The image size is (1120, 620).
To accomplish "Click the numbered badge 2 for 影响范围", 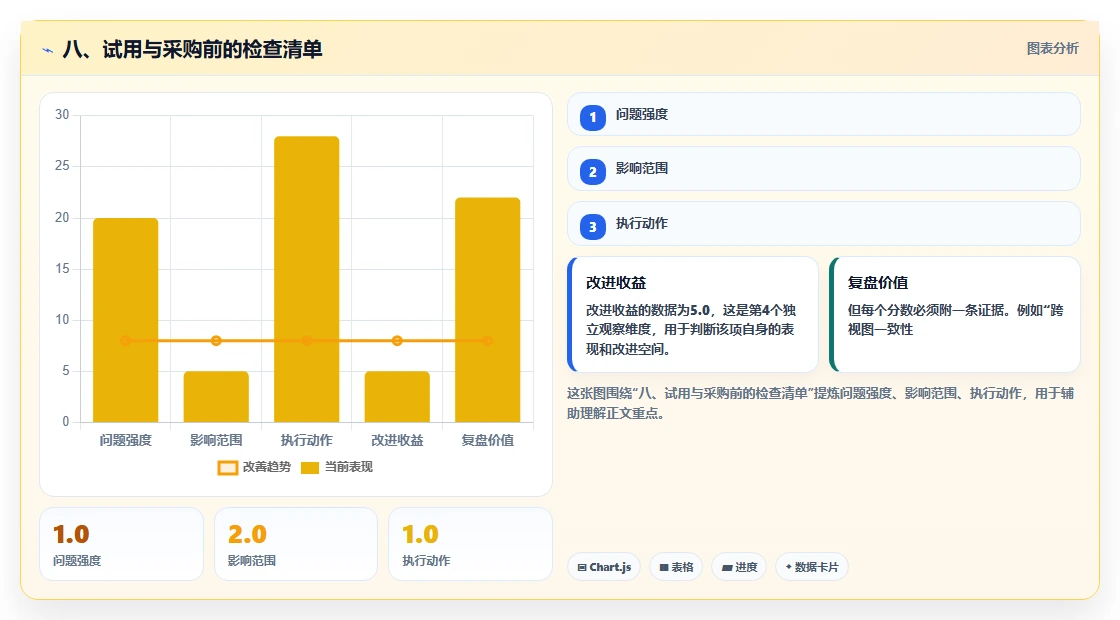I will pyautogui.click(x=592, y=171).
